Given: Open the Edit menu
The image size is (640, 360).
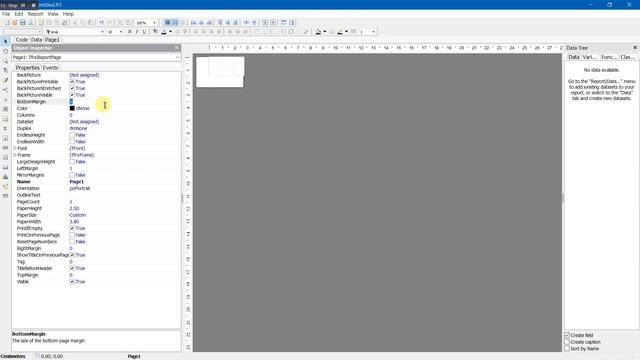Looking at the screenshot, I should (19, 14).
